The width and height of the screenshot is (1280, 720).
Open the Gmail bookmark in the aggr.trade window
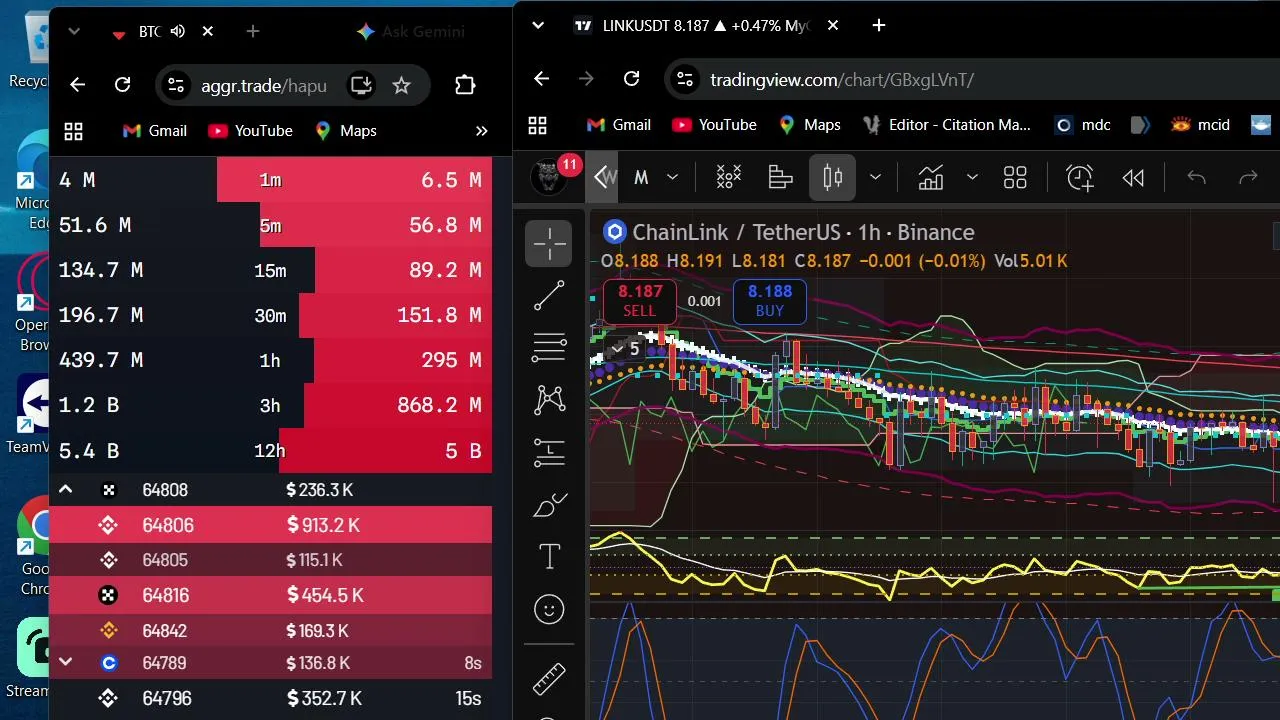point(154,131)
